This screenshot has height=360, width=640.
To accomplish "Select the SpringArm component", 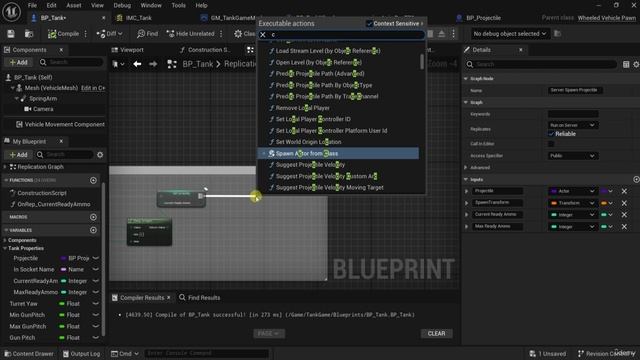I will (43, 98).
